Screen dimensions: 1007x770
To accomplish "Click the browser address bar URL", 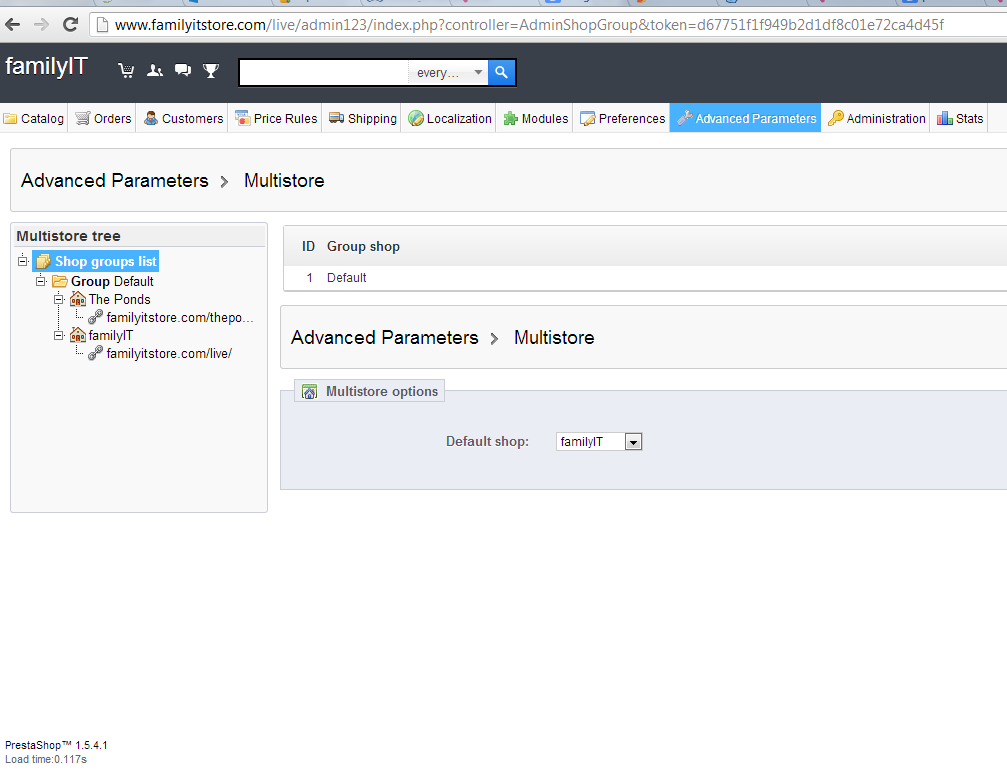I will tap(529, 25).
